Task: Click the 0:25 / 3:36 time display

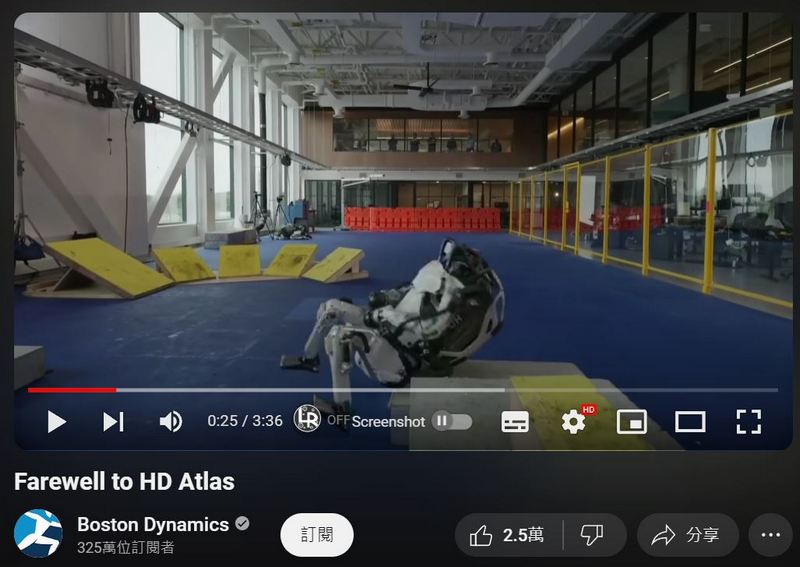Action: pyautogui.click(x=245, y=421)
